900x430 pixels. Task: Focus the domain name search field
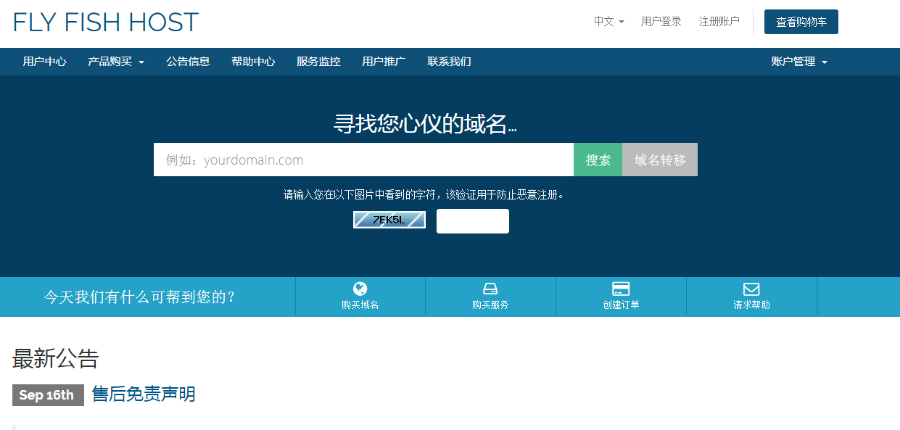pyautogui.click(x=363, y=160)
